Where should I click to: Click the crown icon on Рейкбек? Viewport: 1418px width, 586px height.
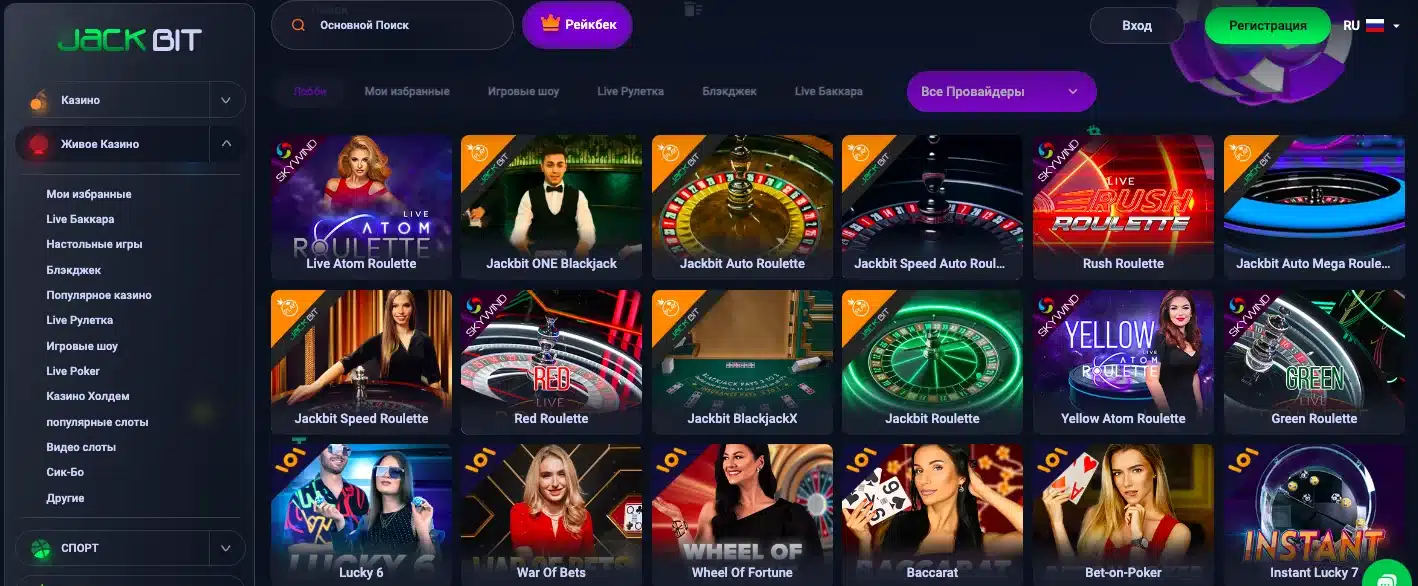550,24
